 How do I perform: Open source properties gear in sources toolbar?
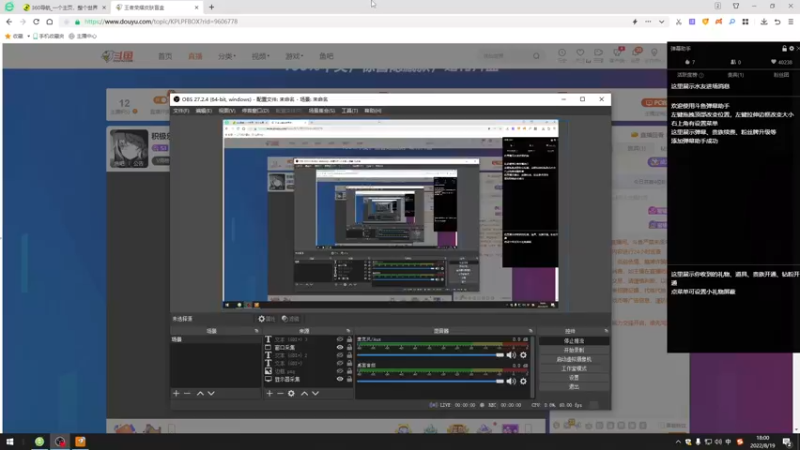point(291,393)
